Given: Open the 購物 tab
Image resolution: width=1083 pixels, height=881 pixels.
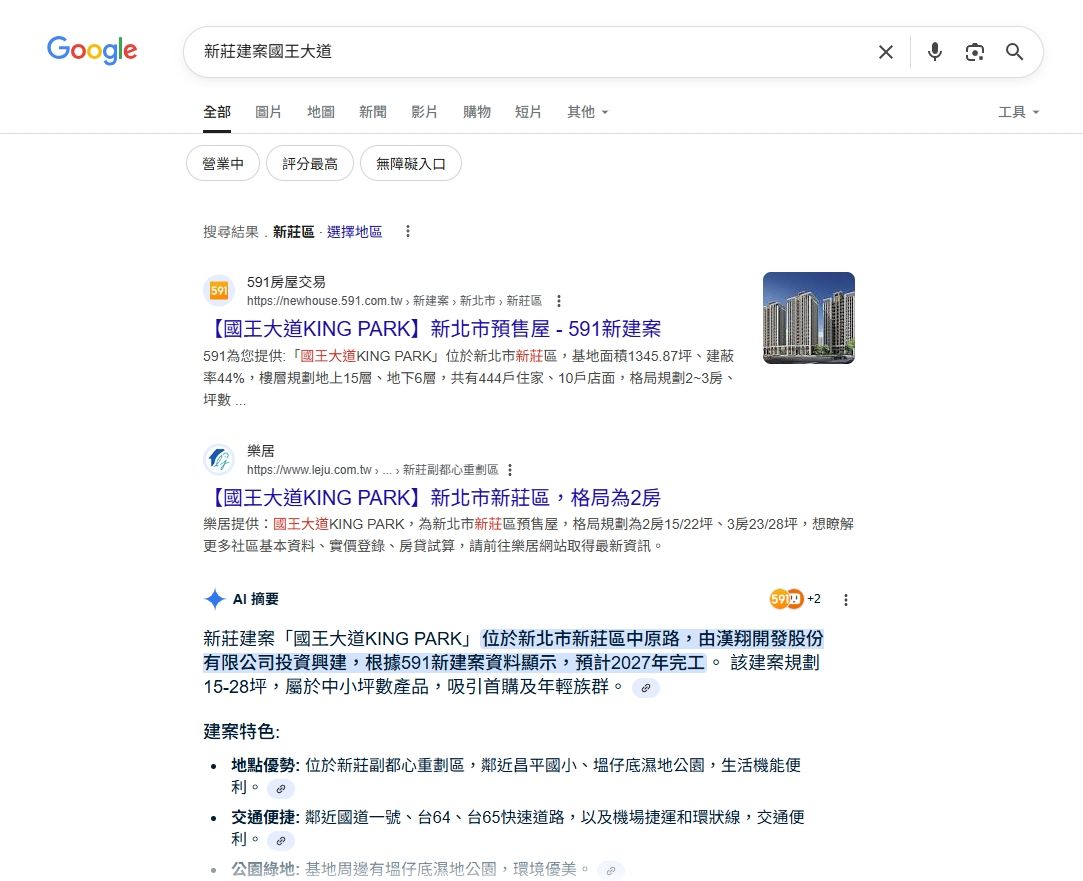Looking at the screenshot, I should pos(477,112).
